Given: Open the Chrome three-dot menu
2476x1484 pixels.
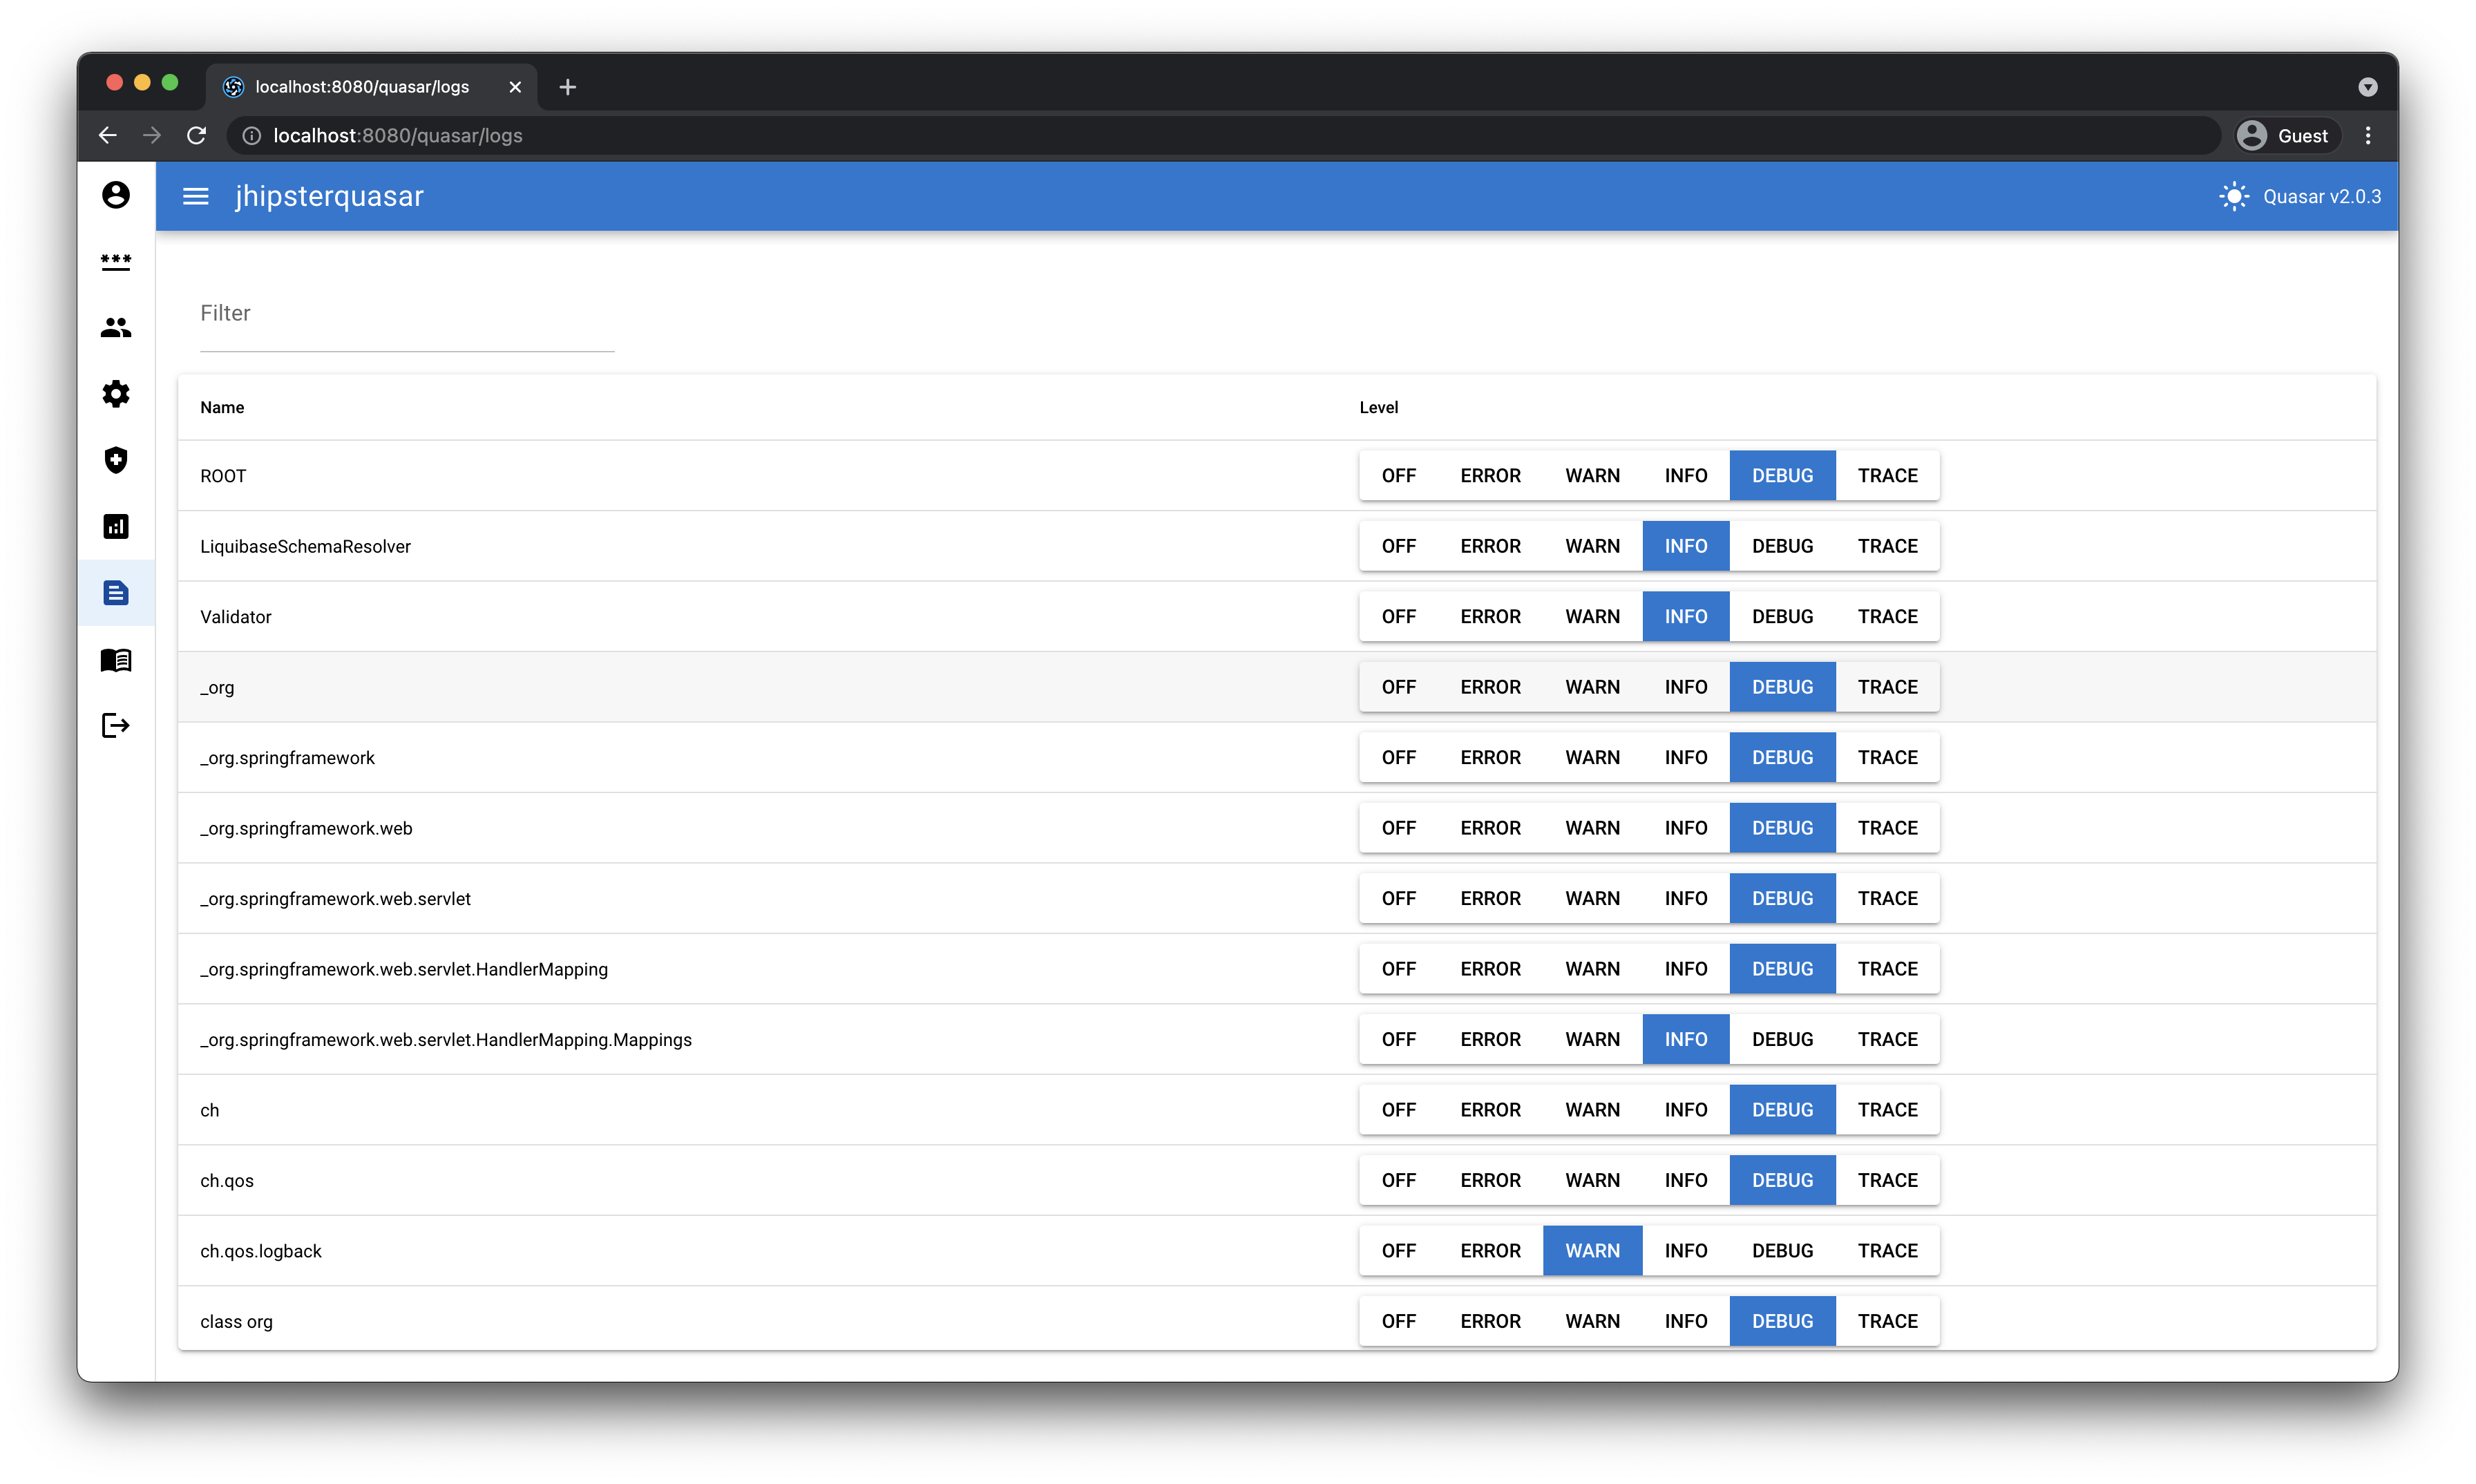Looking at the screenshot, I should click(x=2367, y=136).
